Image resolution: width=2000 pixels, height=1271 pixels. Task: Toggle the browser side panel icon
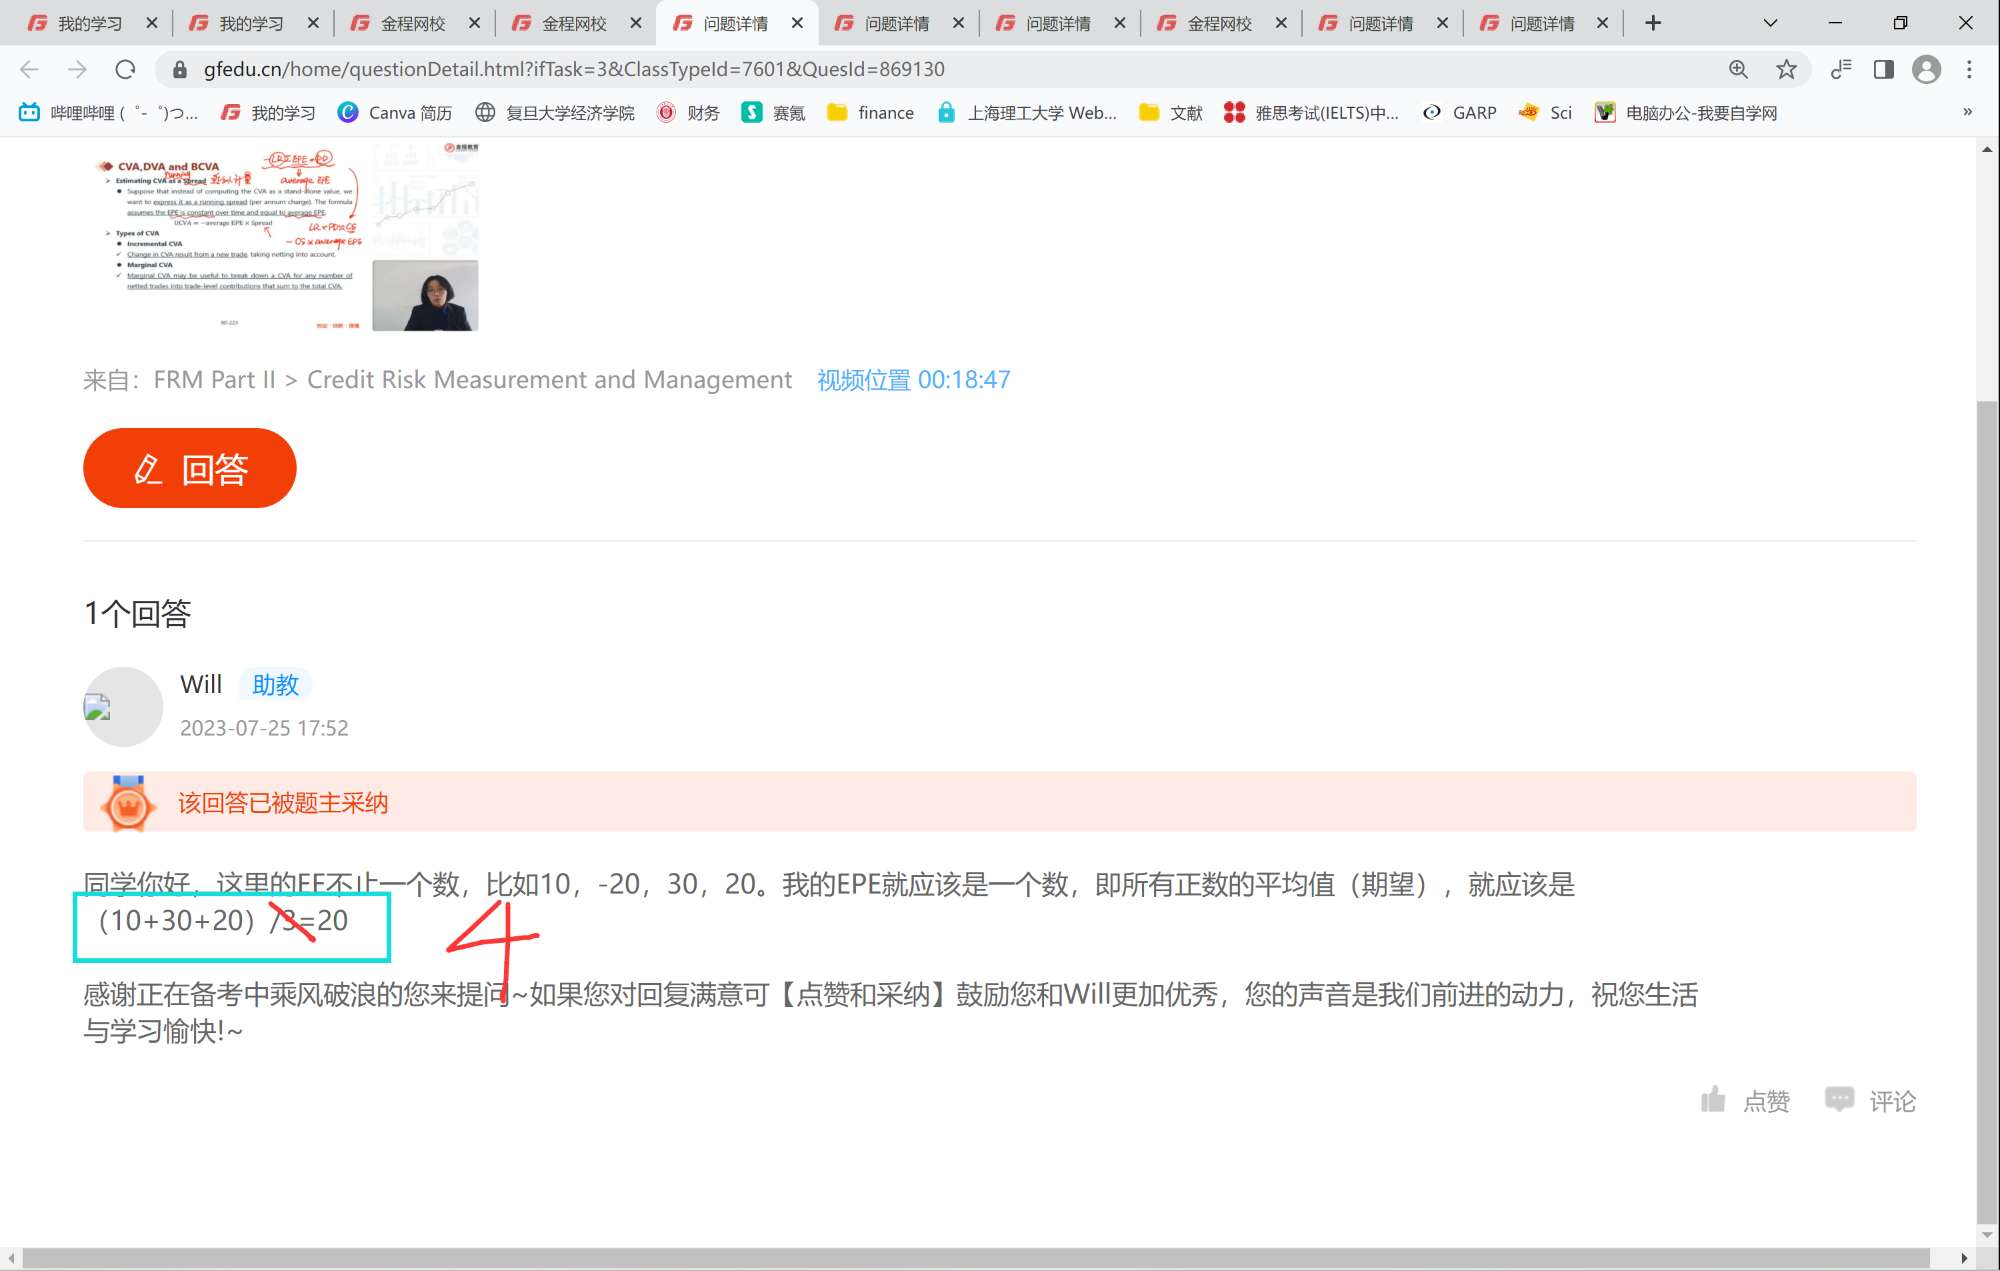pyautogui.click(x=1883, y=69)
